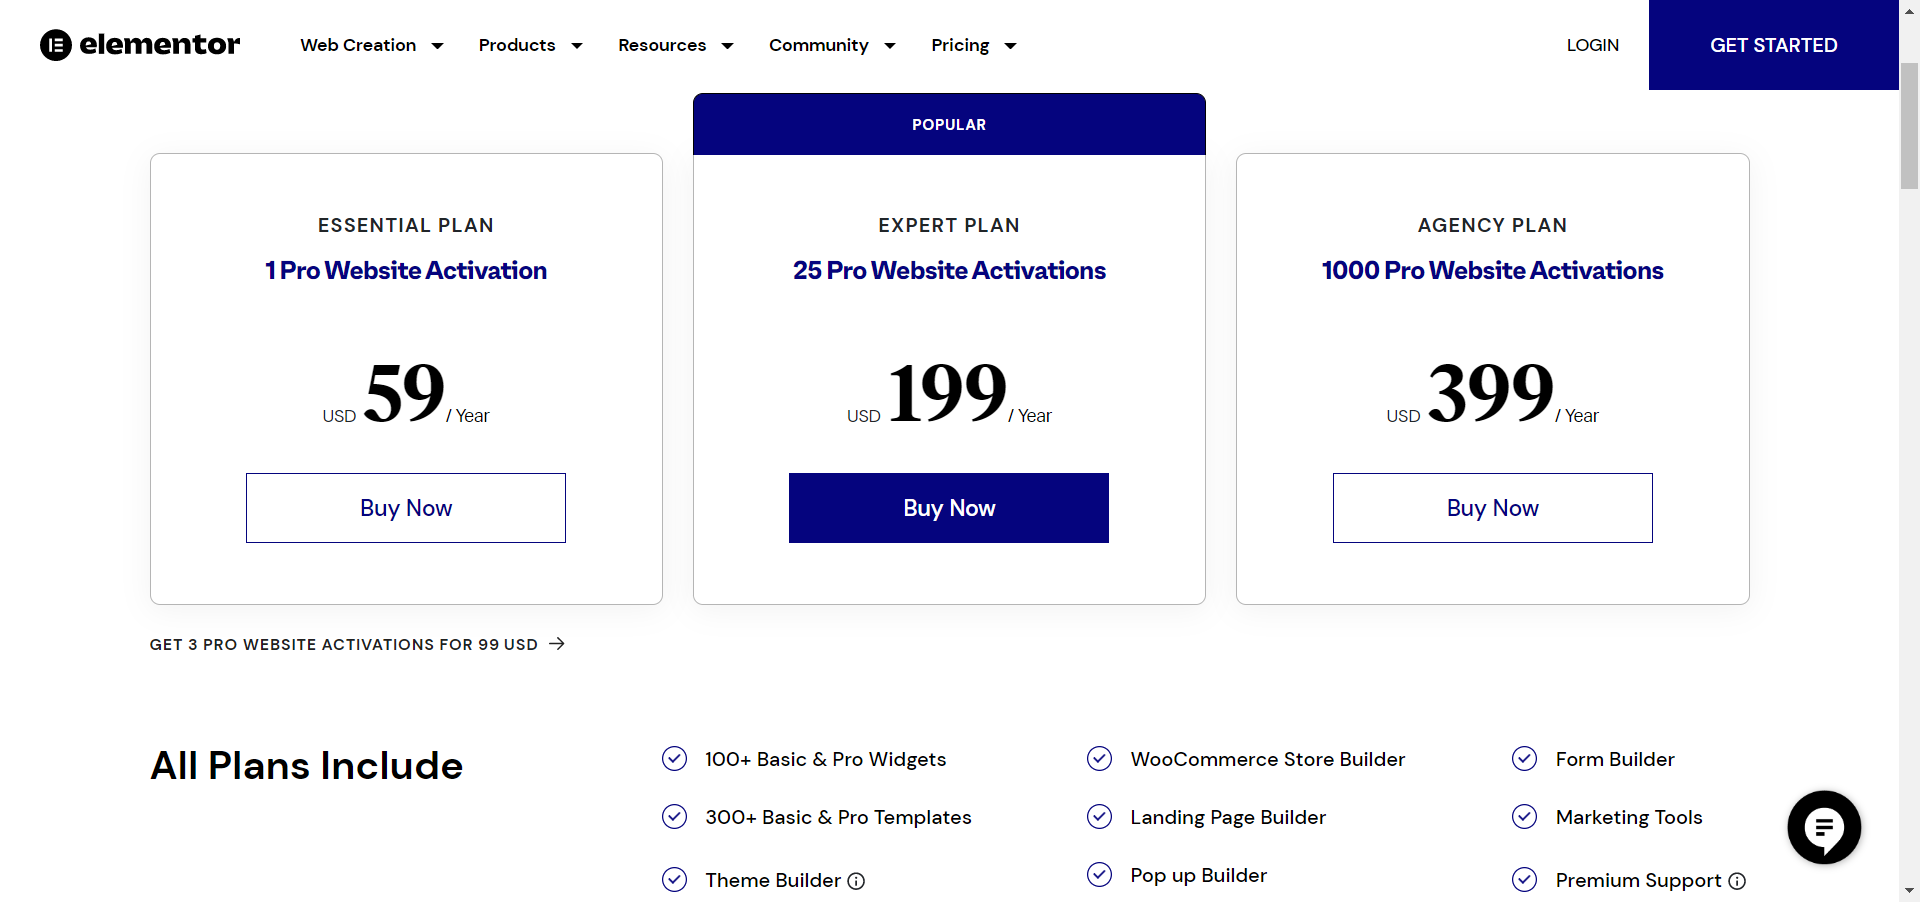The width and height of the screenshot is (1920, 902).
Task: Open the Products dropdown menu
Action: (530, 45)
